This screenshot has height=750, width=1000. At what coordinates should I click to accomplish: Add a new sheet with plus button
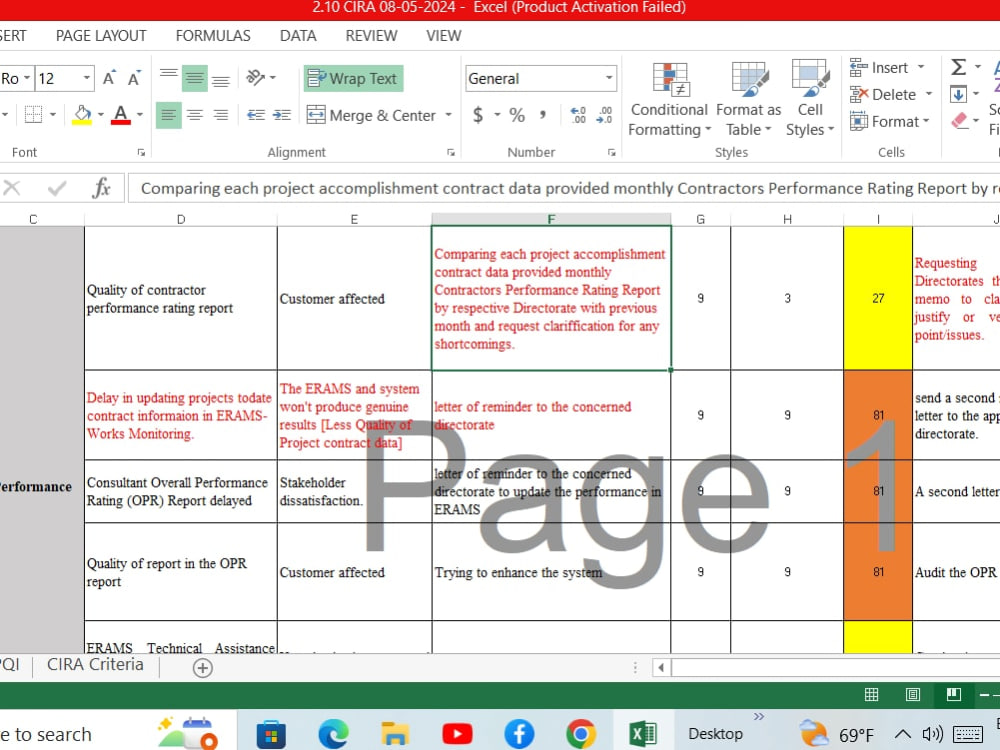pyautogui.click(x=203, y=668)
